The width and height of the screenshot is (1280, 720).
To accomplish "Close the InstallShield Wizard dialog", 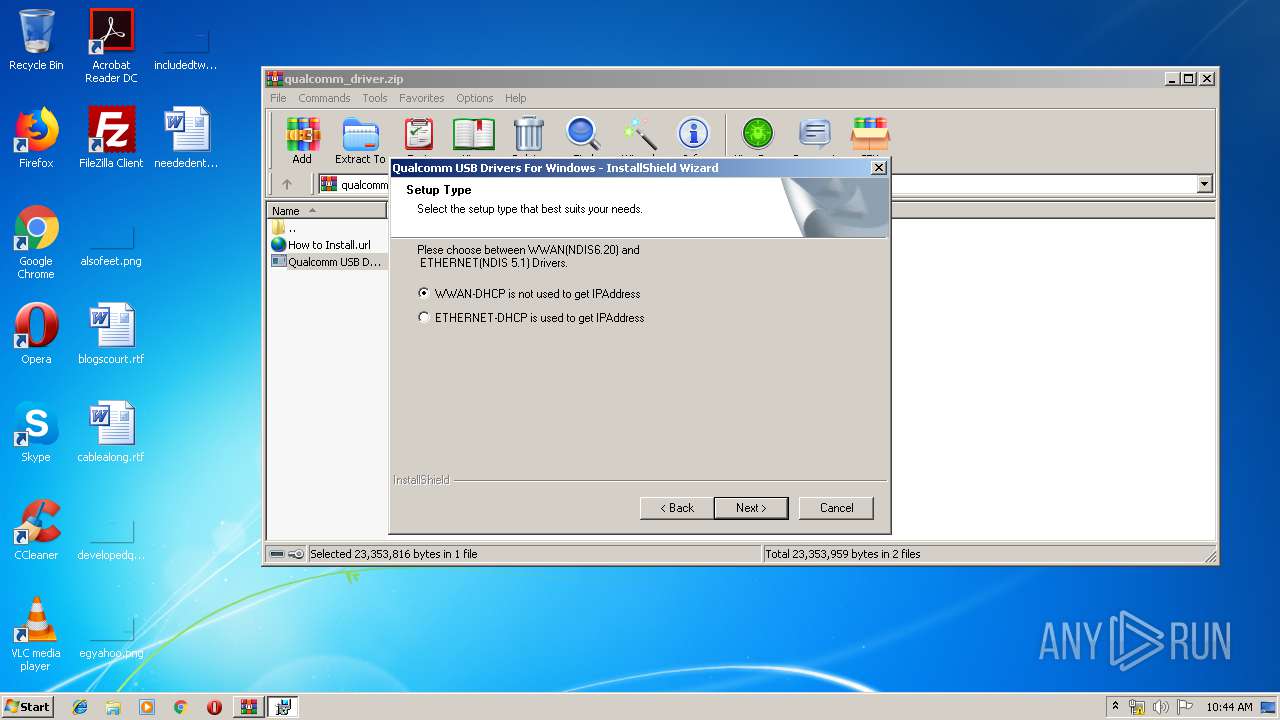I will point(878,168).
